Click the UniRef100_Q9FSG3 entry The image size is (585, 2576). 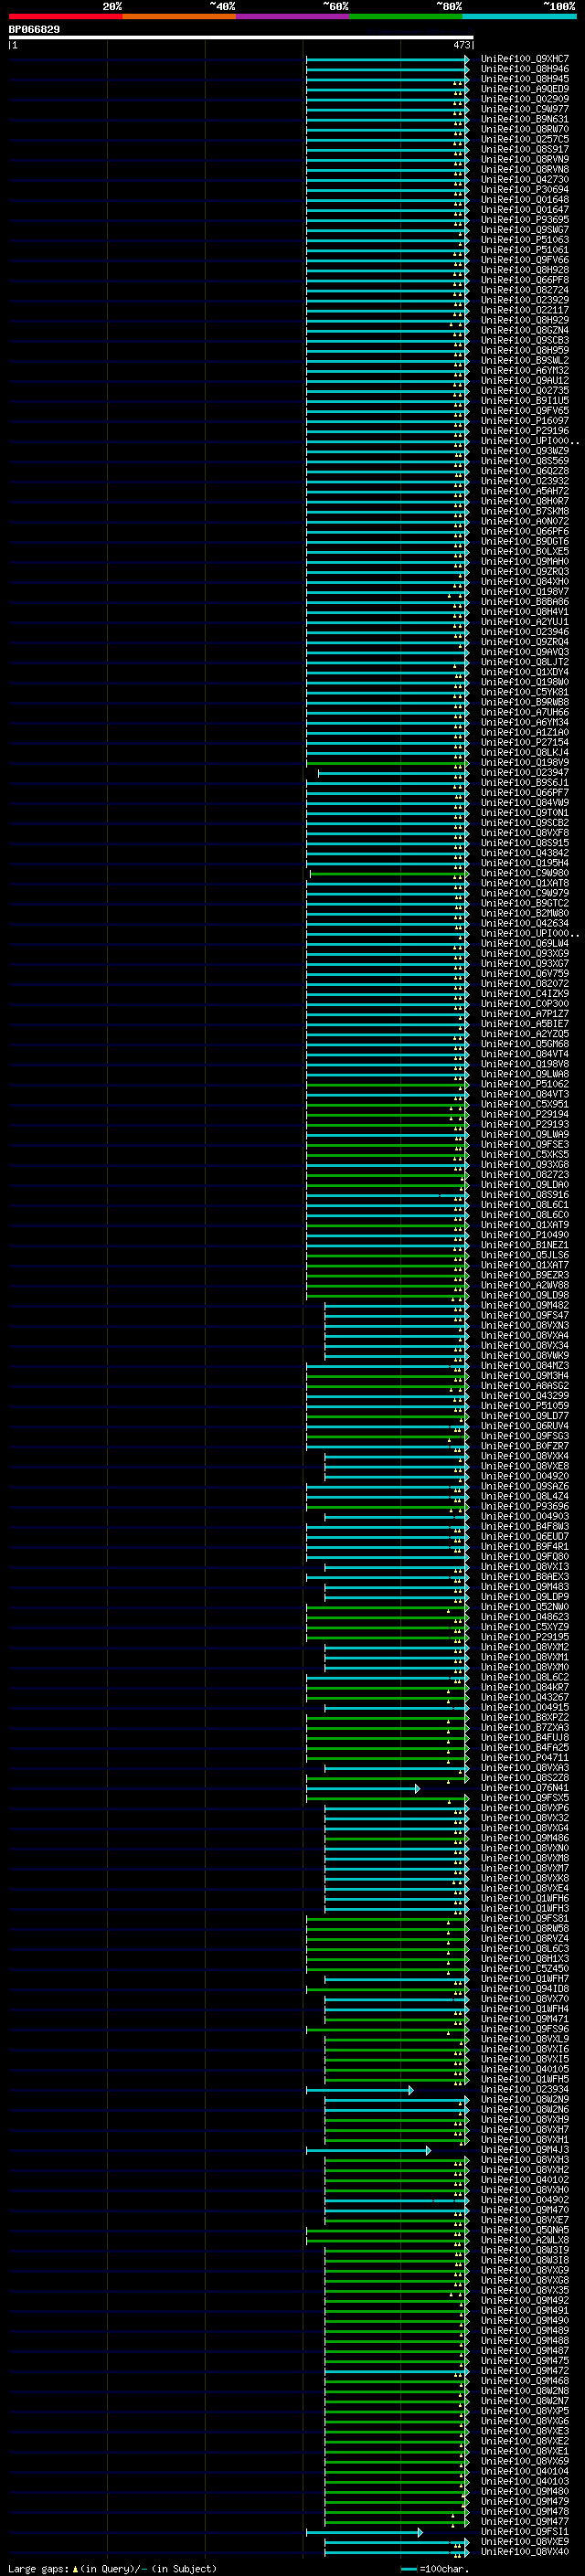(x=524, y=1436)
